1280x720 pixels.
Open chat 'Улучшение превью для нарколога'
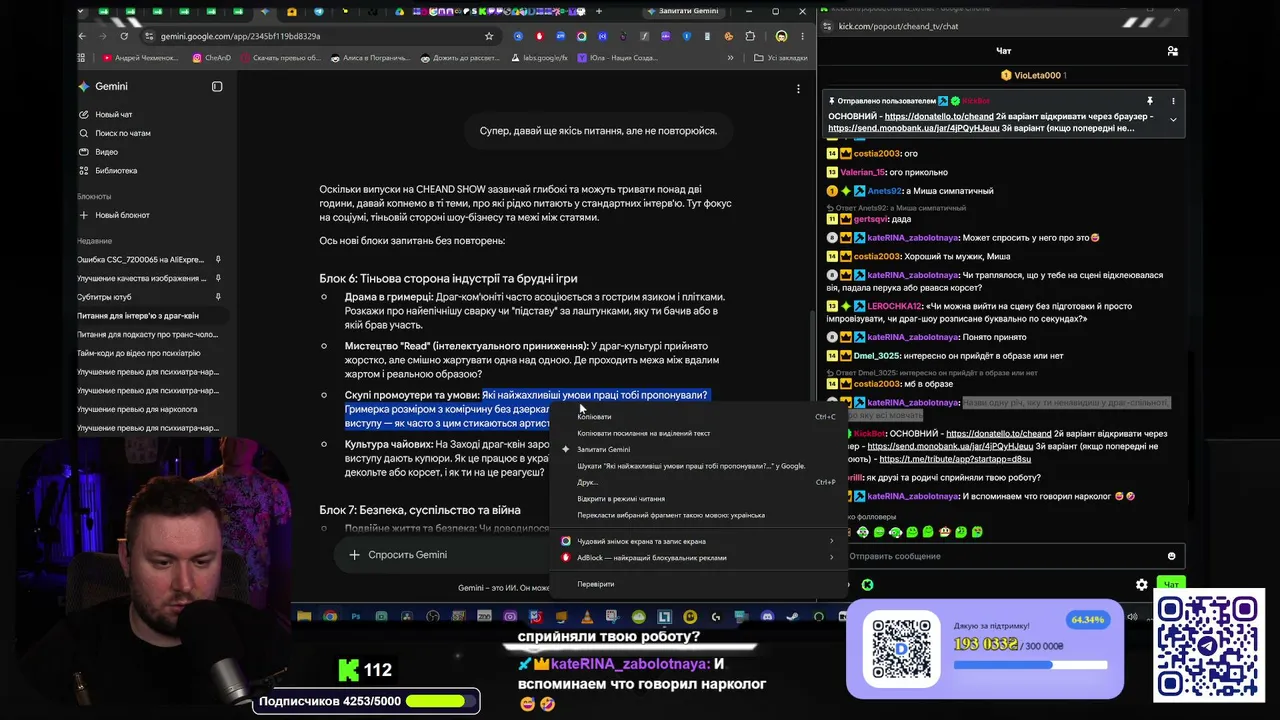click(137, 409)
